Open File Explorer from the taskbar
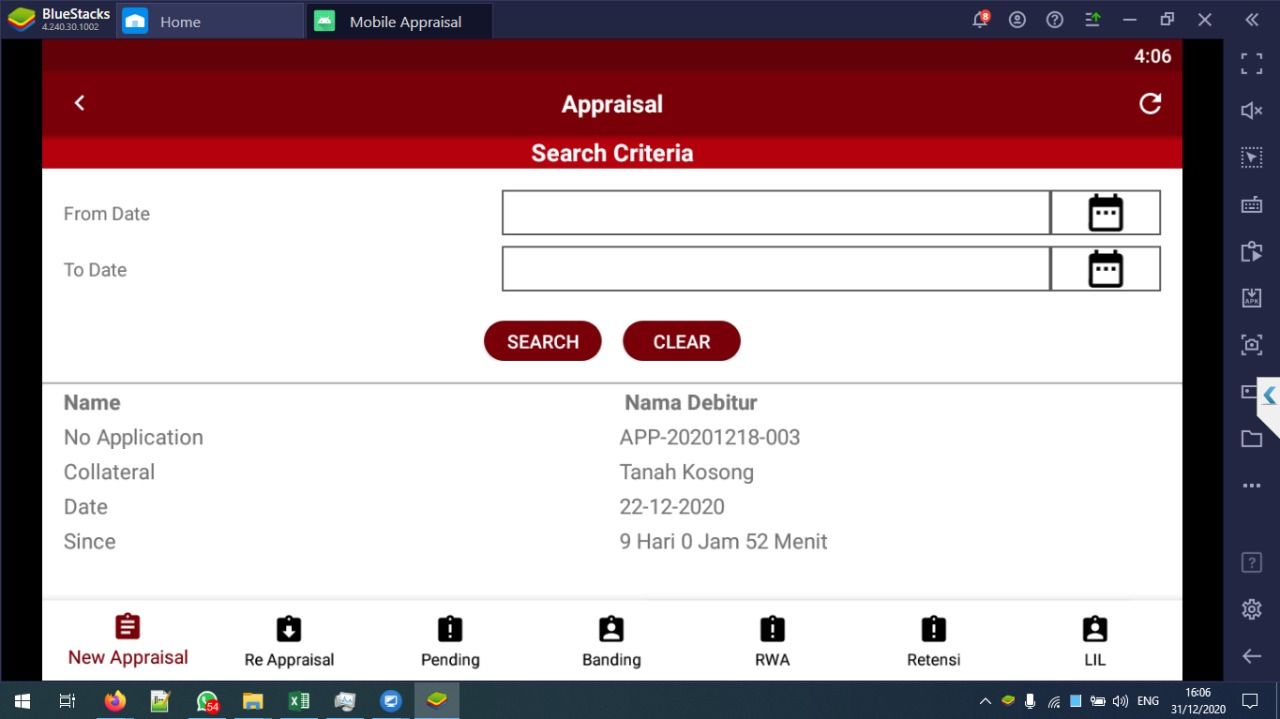1280x719 pixels. (253, 701)
